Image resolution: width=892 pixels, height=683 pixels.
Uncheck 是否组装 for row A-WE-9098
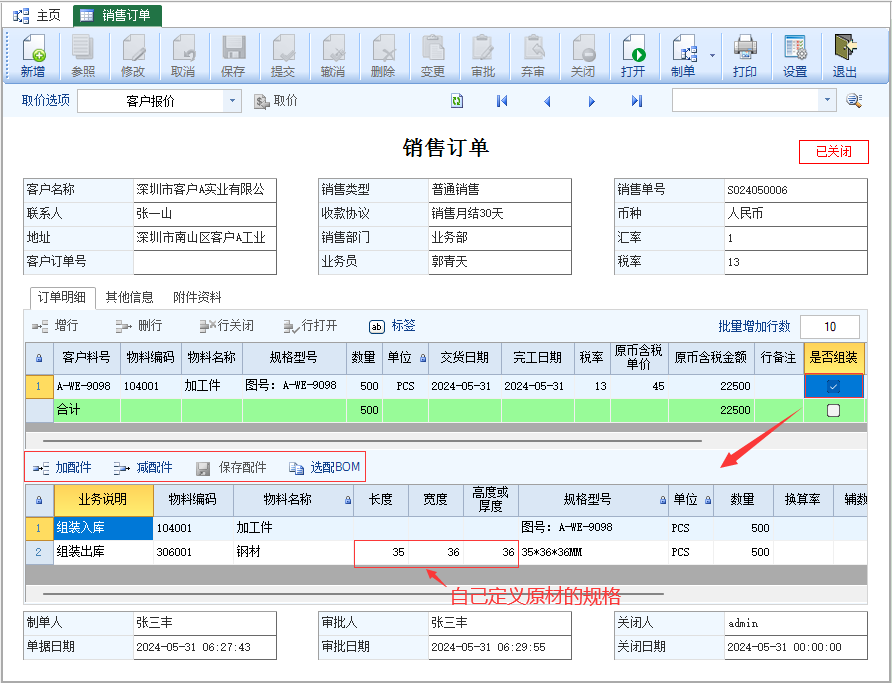tap(833, 386)
